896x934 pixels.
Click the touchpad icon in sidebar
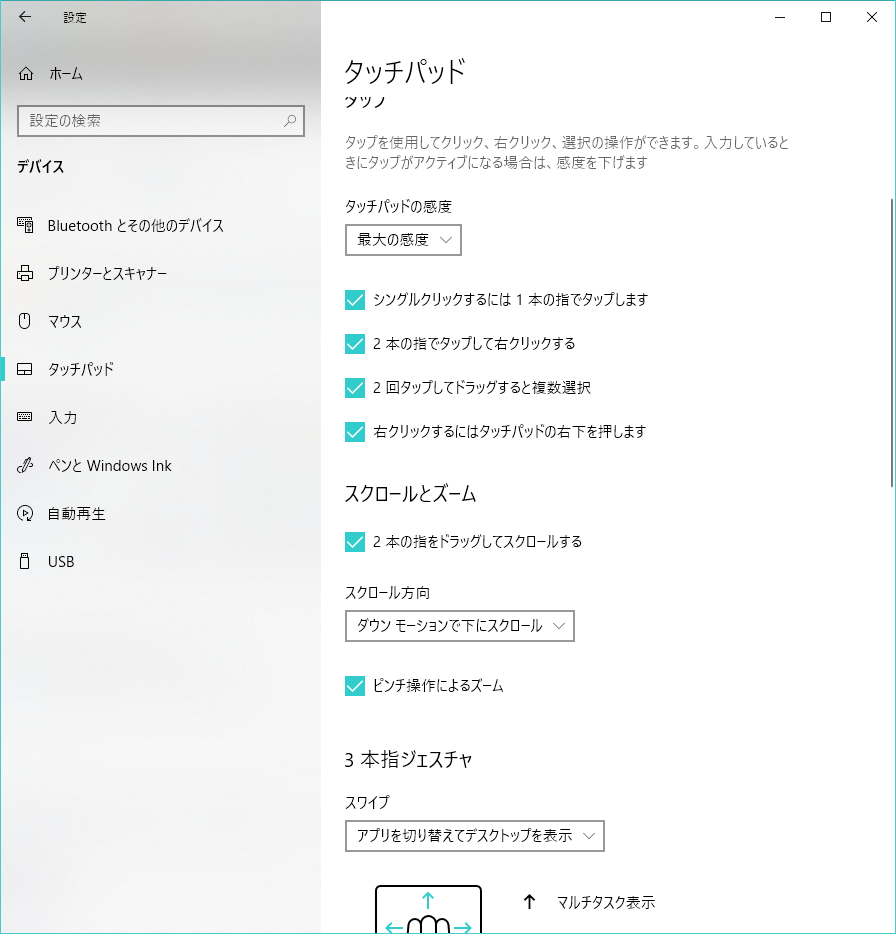point(25,369)
